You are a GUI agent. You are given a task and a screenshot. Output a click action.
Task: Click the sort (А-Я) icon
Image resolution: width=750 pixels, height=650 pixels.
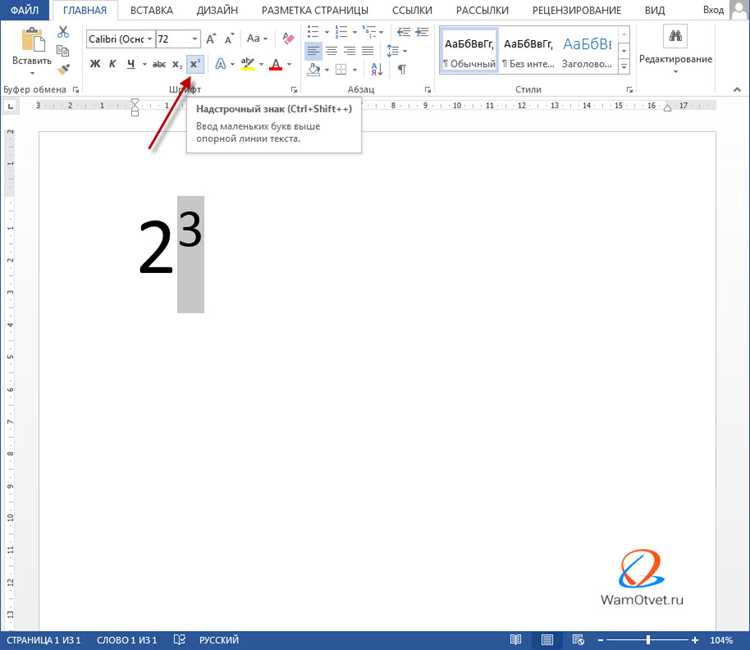click(377, 70)
